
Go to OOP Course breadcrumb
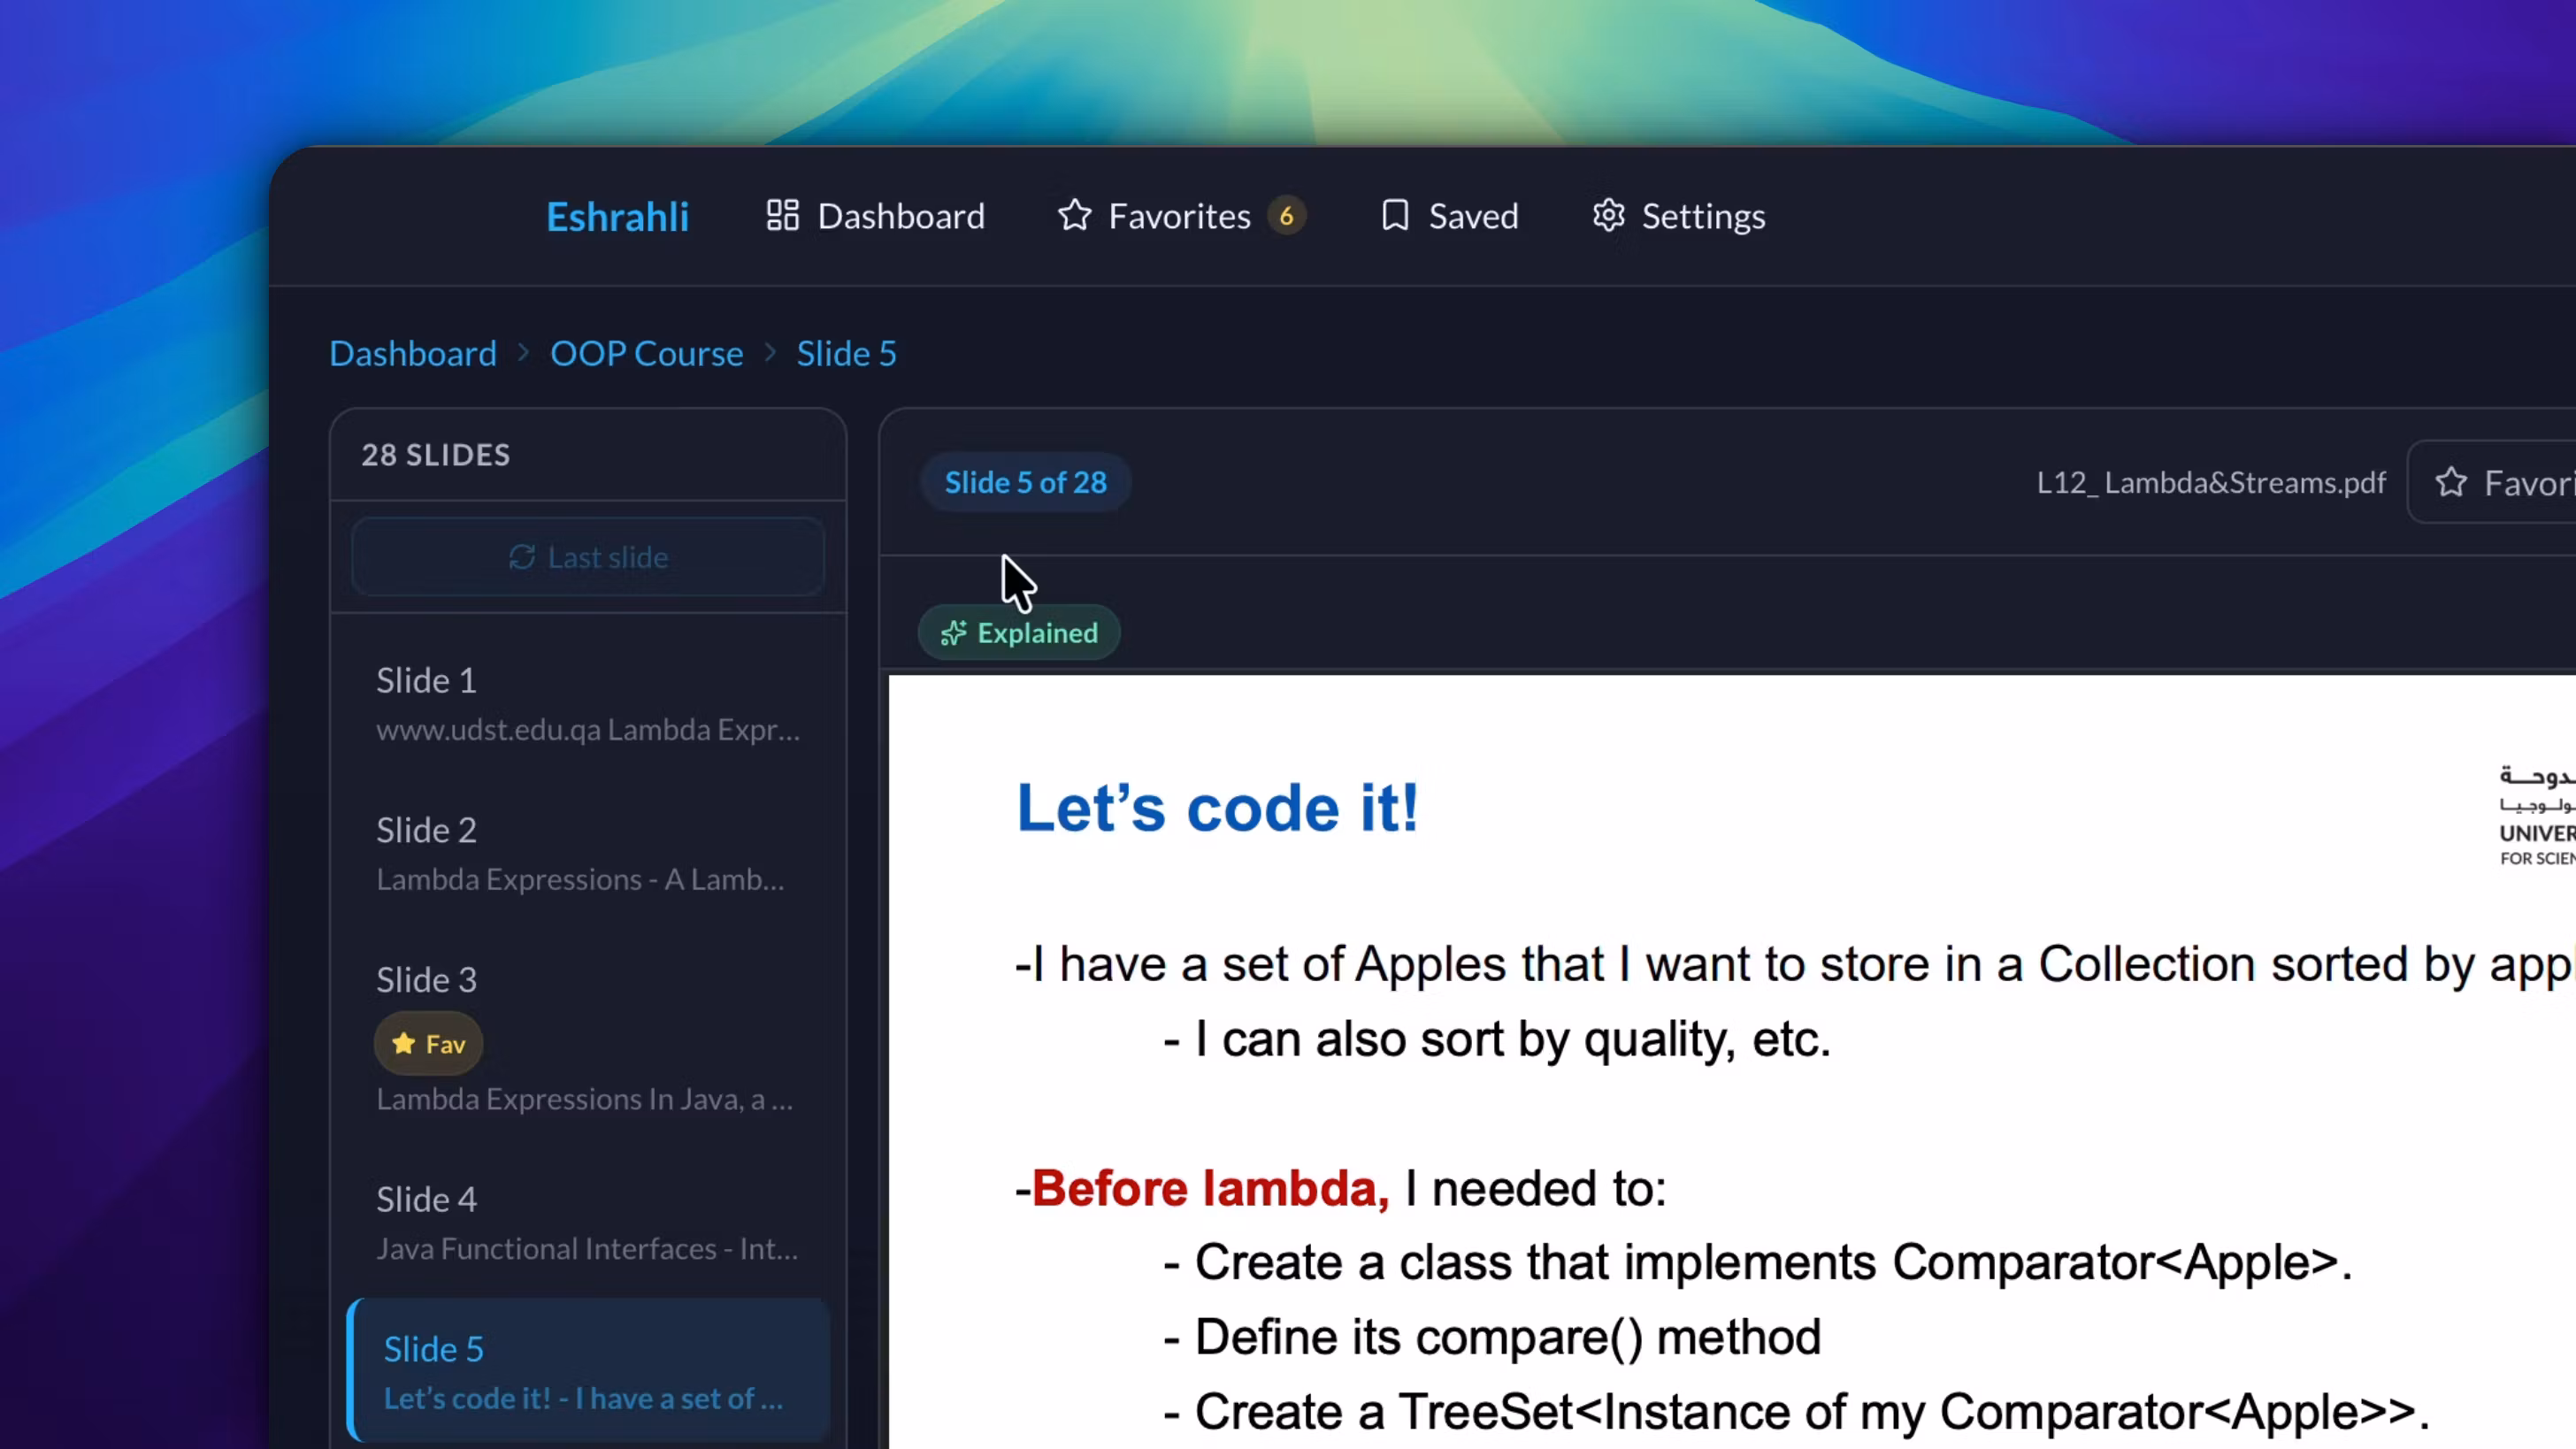[647, 353]
